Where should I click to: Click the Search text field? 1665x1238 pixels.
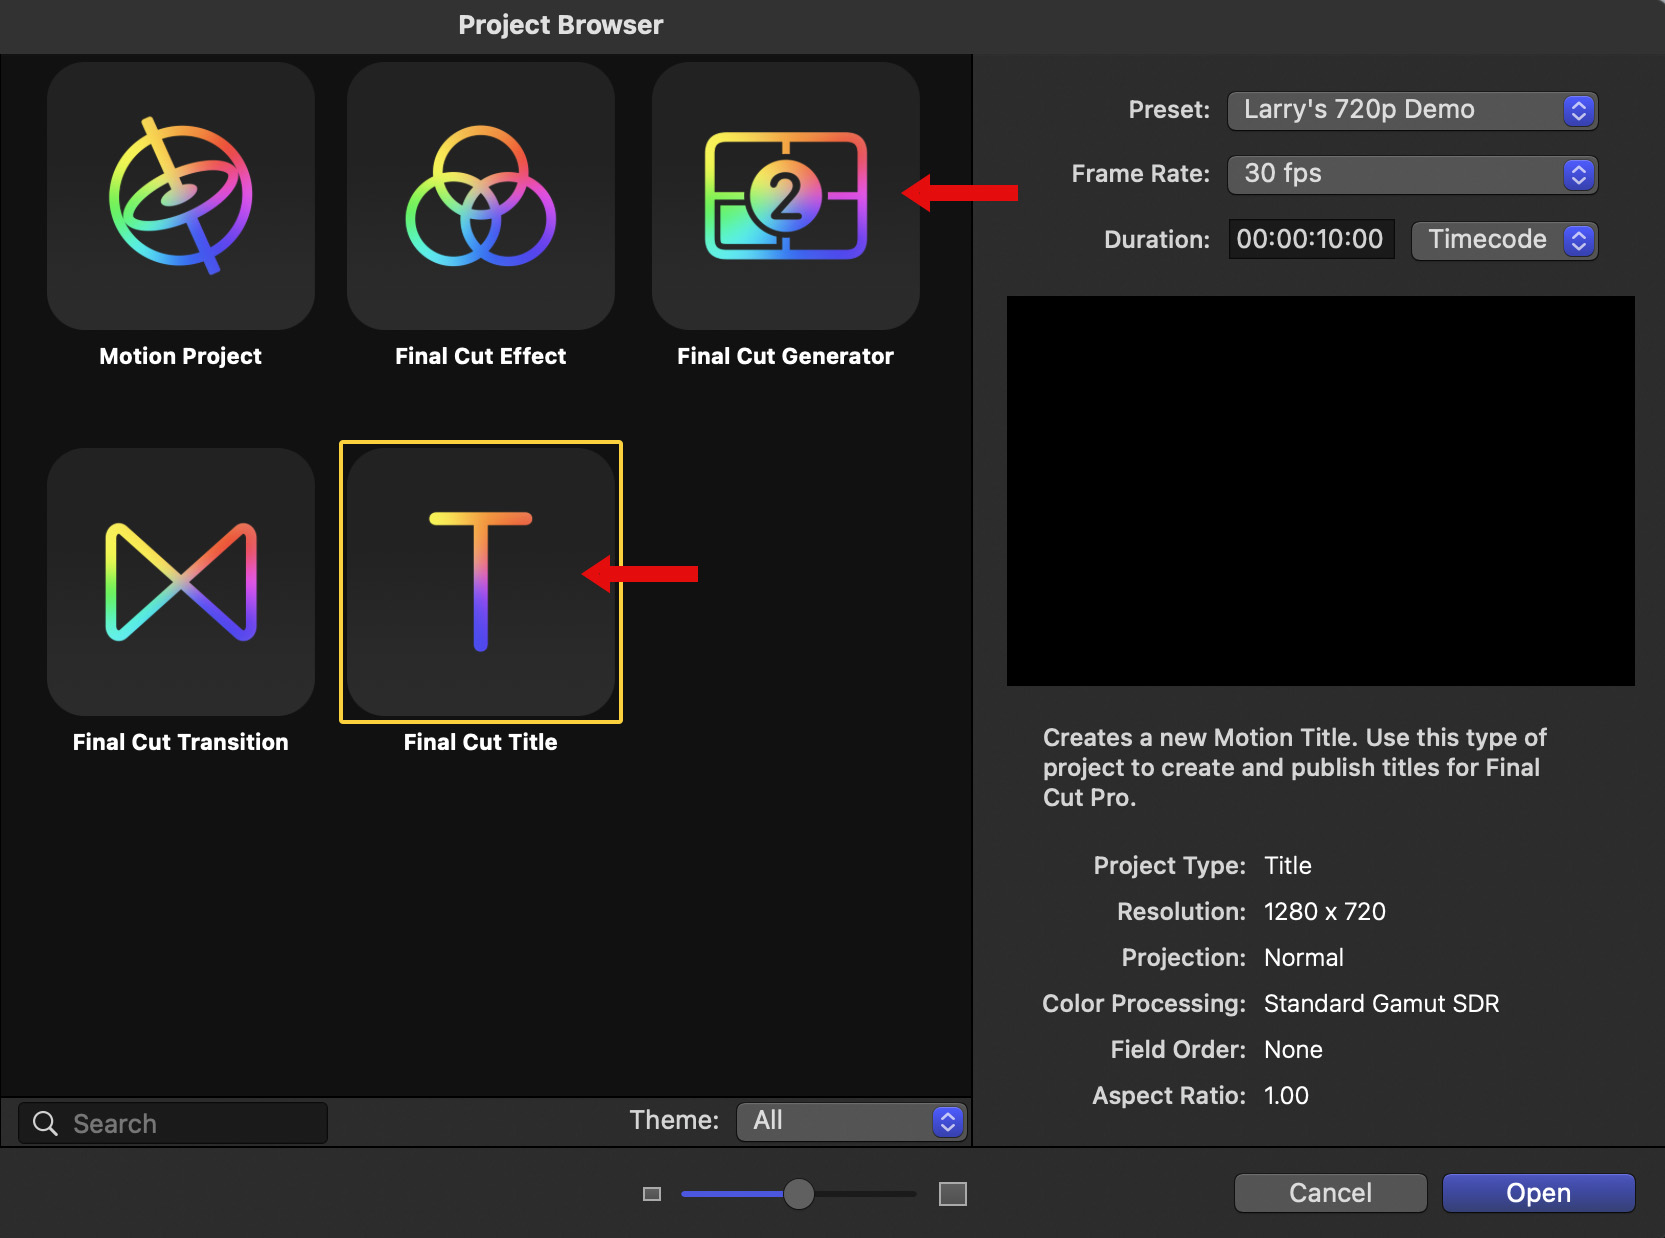pos(195,1123)
